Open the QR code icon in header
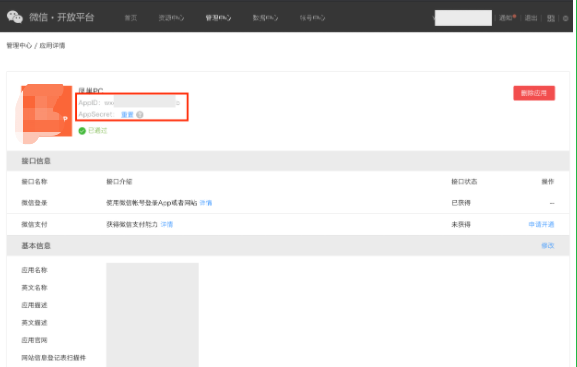 coord(551,18)
